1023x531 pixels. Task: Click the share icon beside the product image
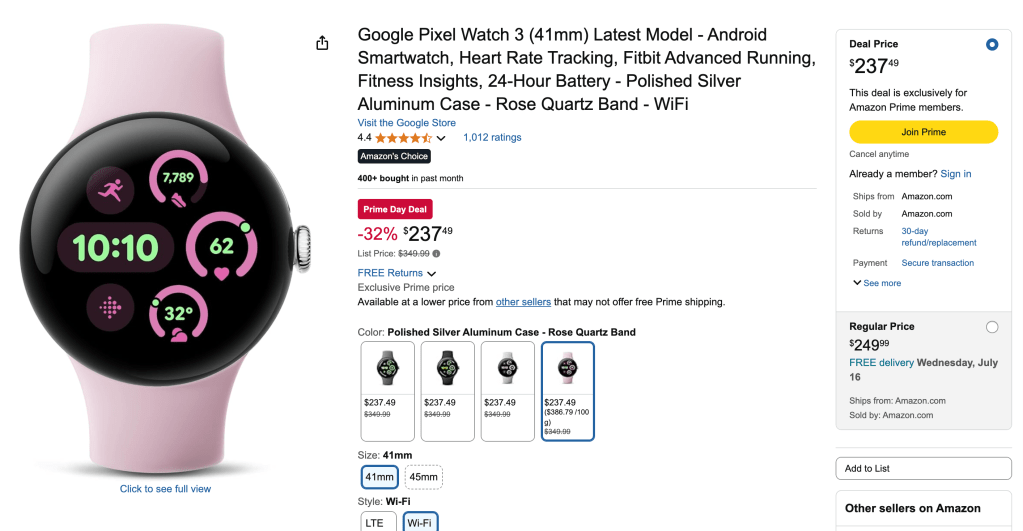(322, 43)
